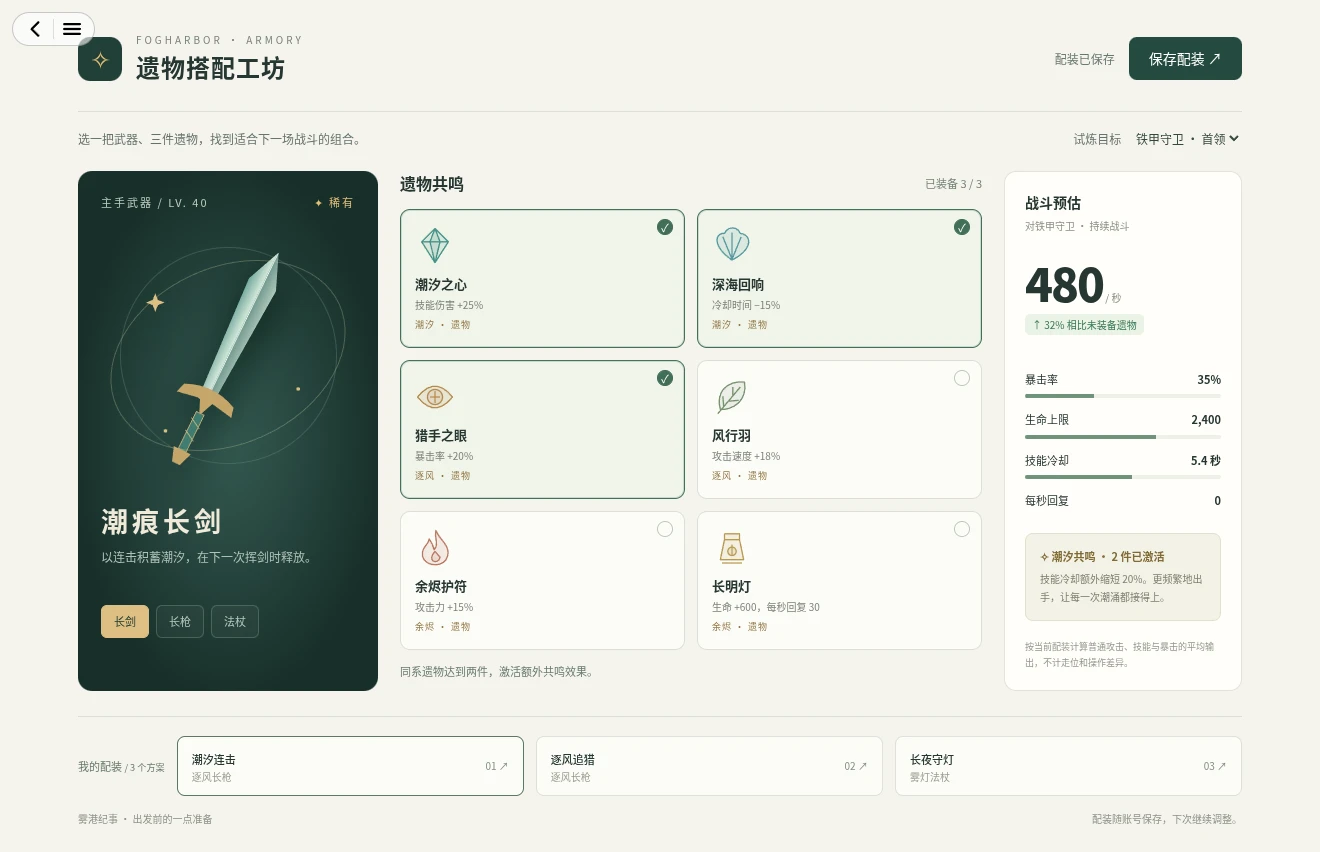The width and height of the screenshot is (1320, 852).
Task: Uncheck the 深海回响 relic checkbox
Action: coord(962,227)
